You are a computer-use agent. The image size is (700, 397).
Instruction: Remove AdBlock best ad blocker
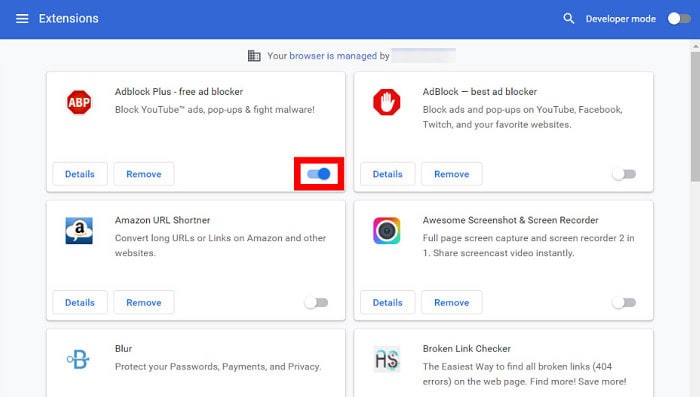(452, 174)
